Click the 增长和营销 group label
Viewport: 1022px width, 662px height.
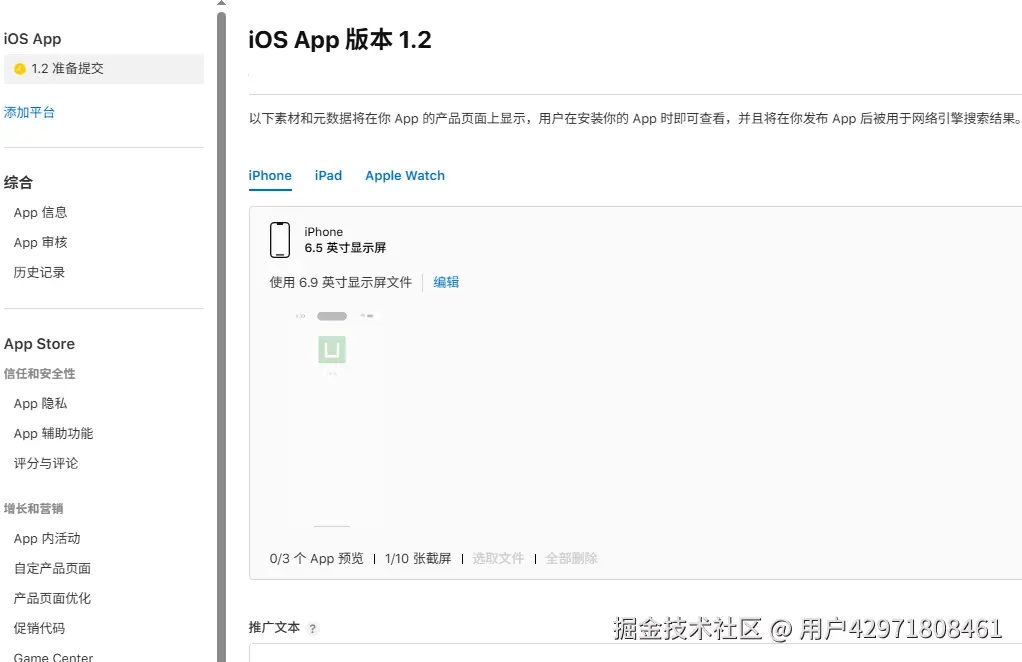point(33,508)
